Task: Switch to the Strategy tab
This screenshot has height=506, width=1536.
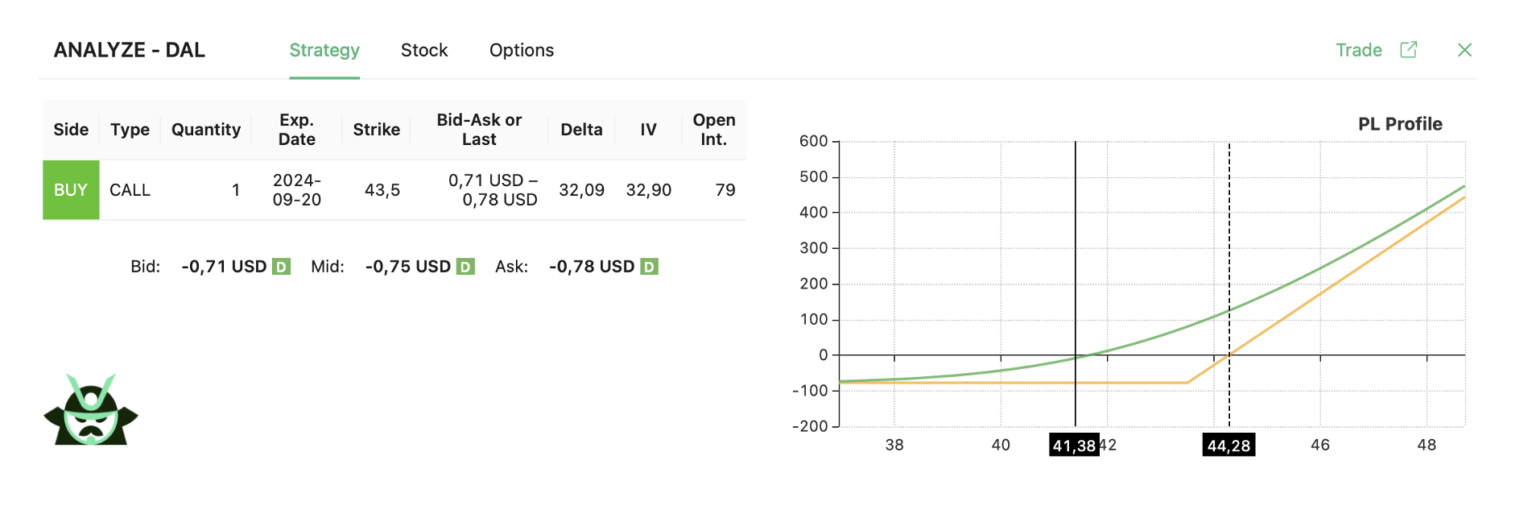Action: coord(324,50)
